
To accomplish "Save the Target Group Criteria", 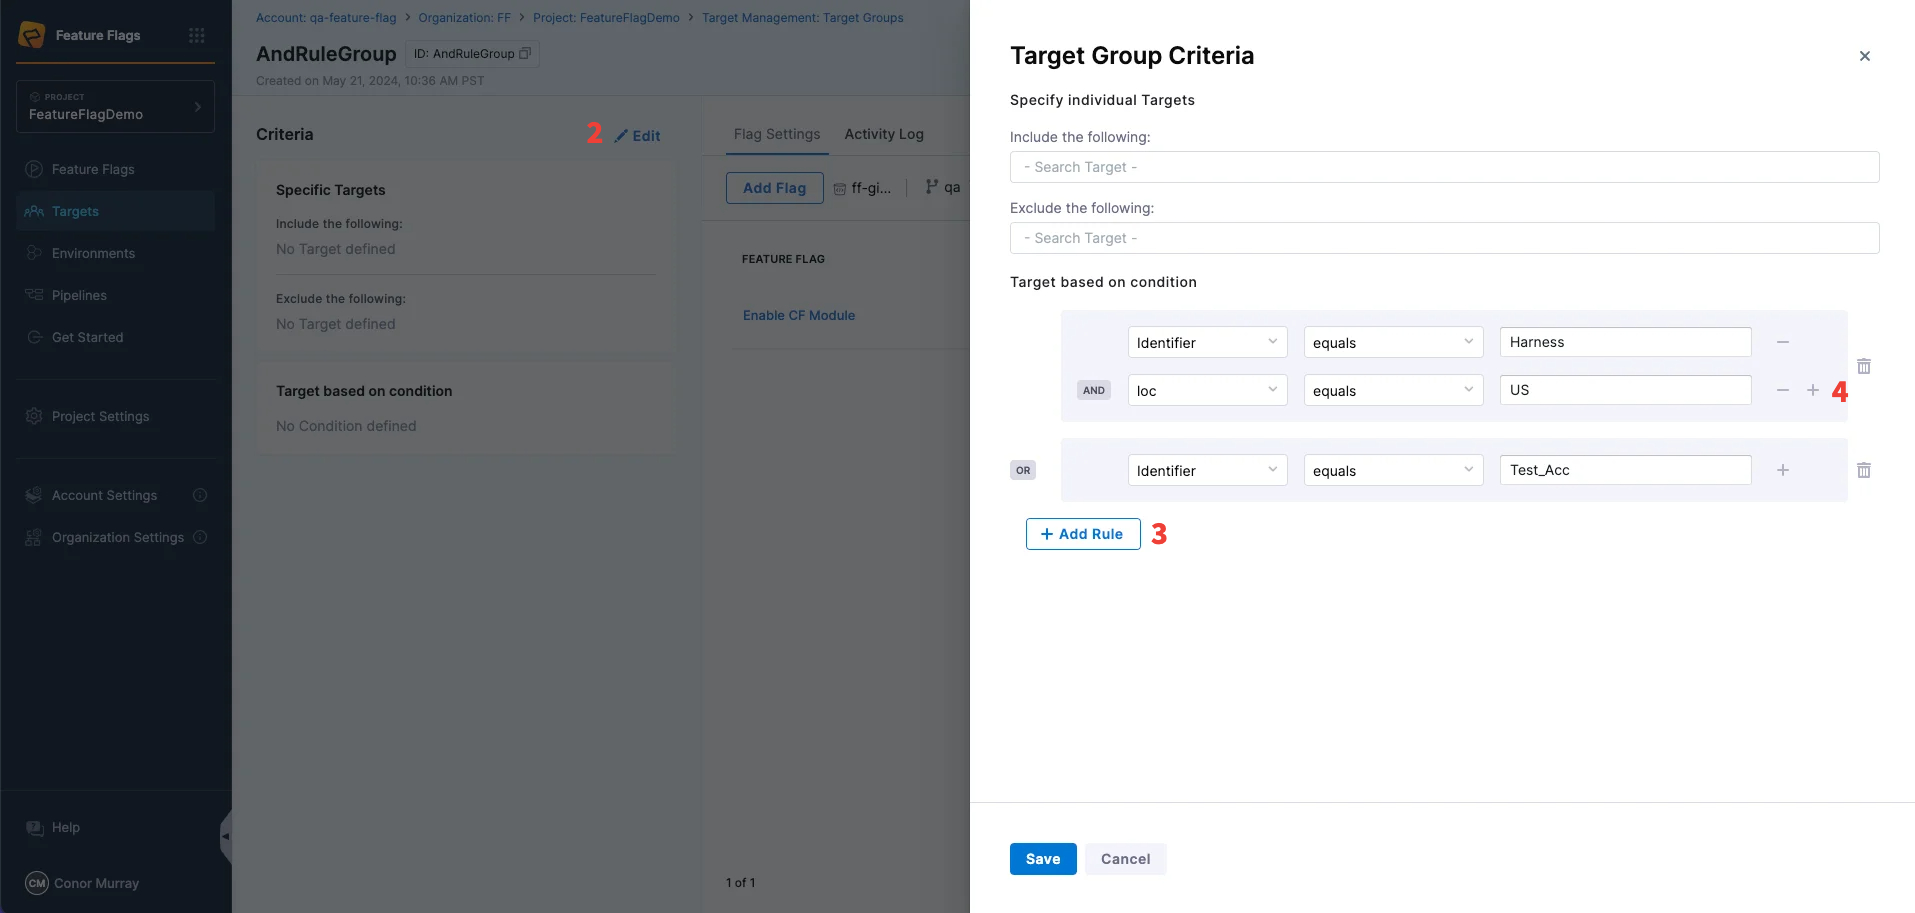I will 1043,858.
